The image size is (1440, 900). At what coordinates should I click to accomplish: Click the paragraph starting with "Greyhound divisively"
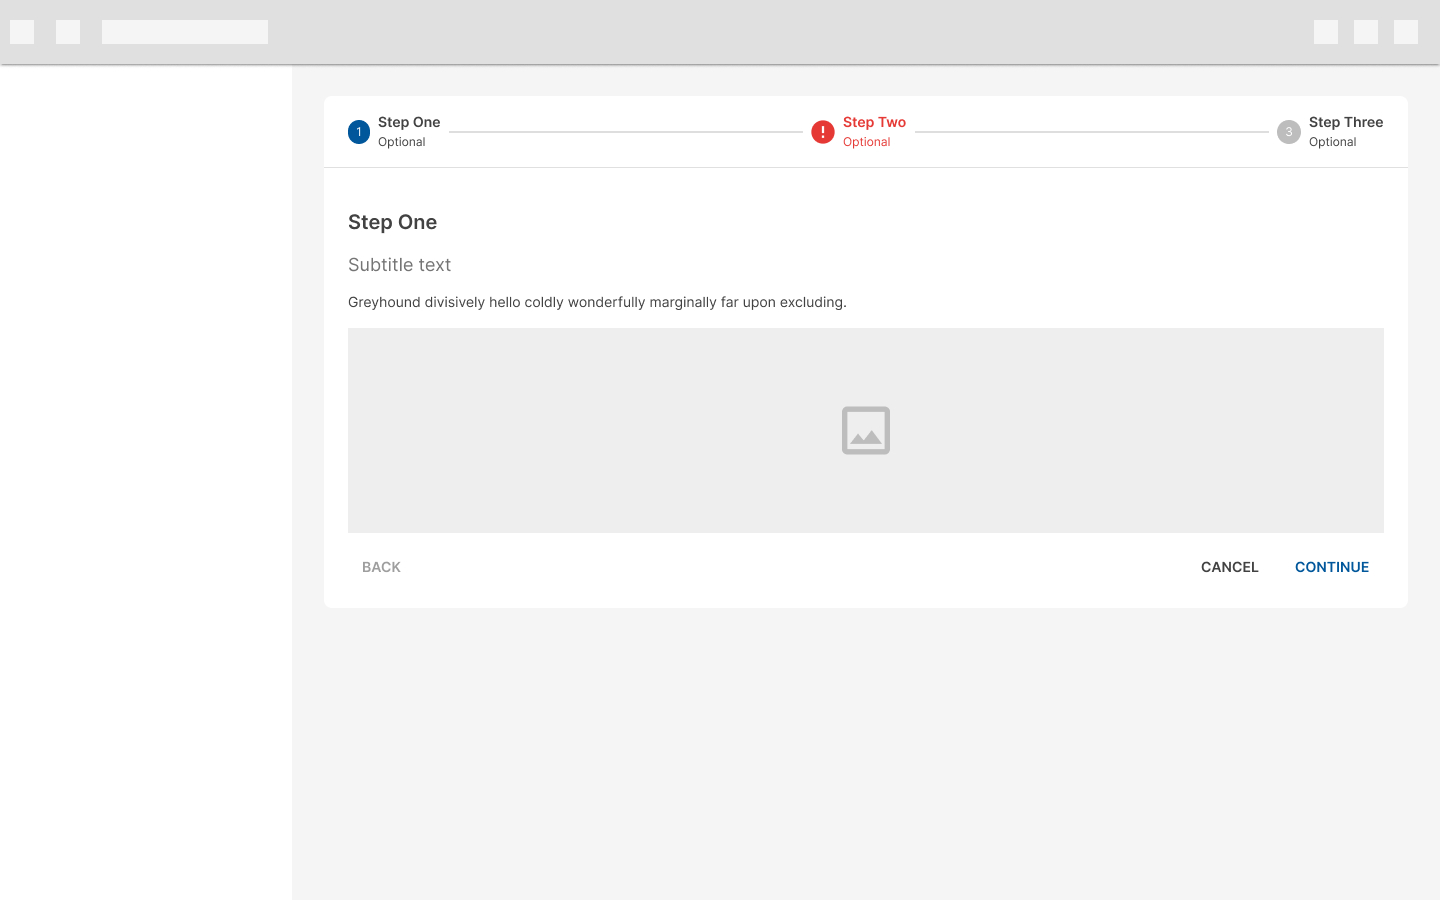click(x=597, y=302)
